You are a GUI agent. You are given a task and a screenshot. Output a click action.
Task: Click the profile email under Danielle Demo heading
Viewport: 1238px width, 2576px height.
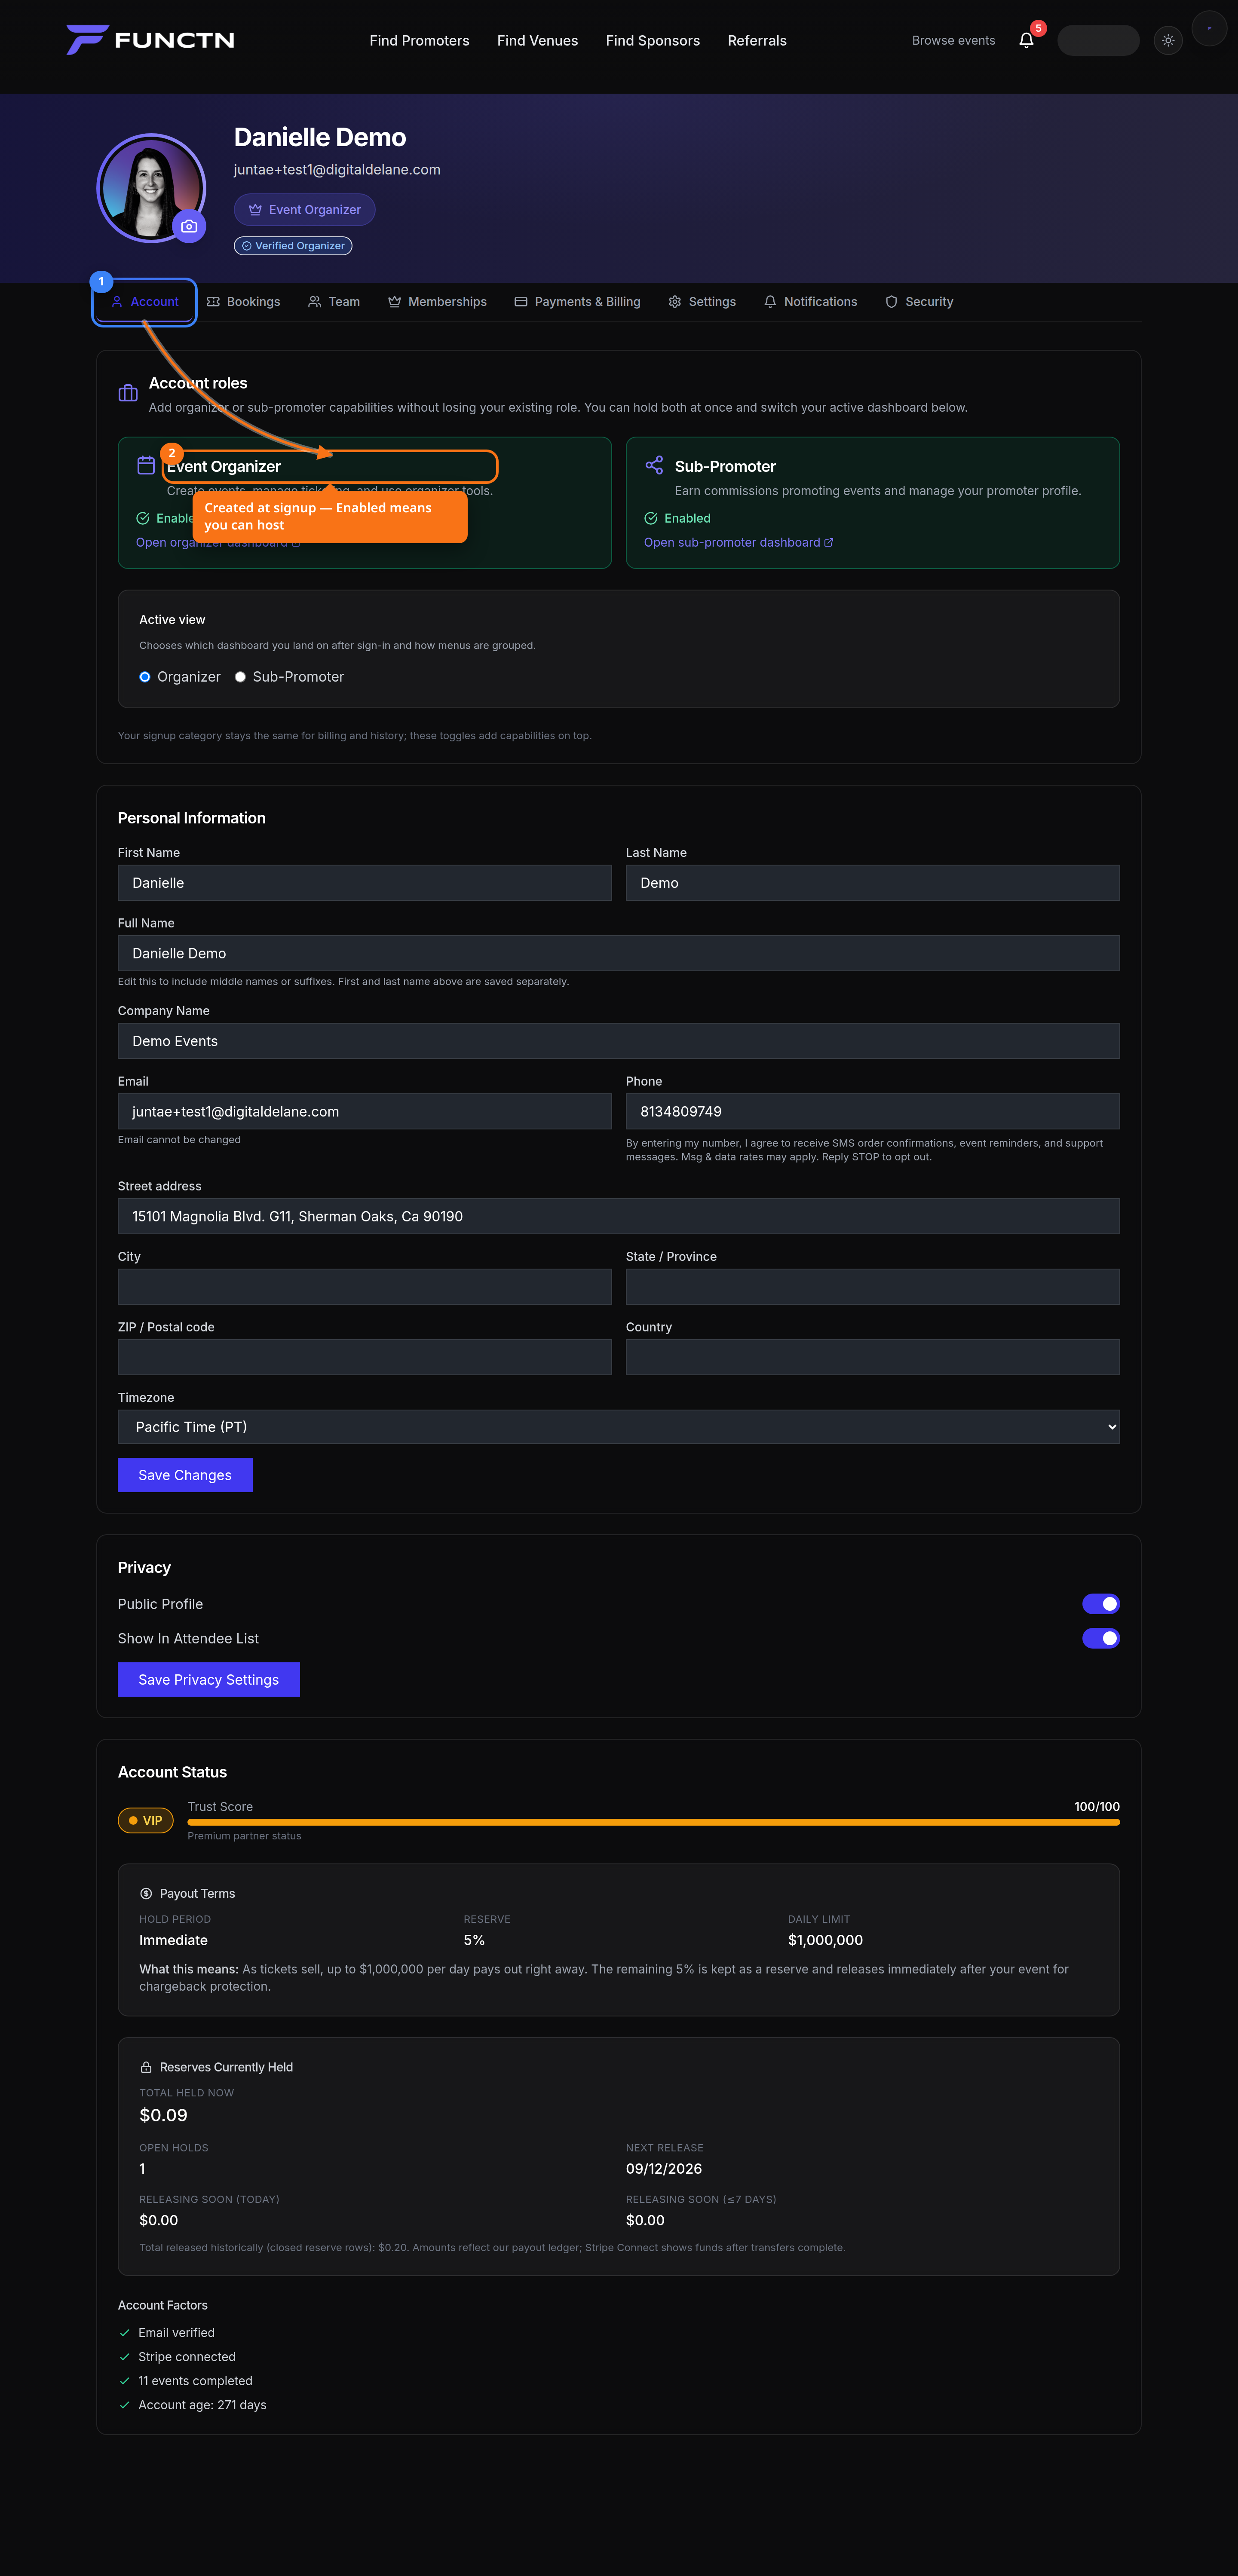coord(337,170)
